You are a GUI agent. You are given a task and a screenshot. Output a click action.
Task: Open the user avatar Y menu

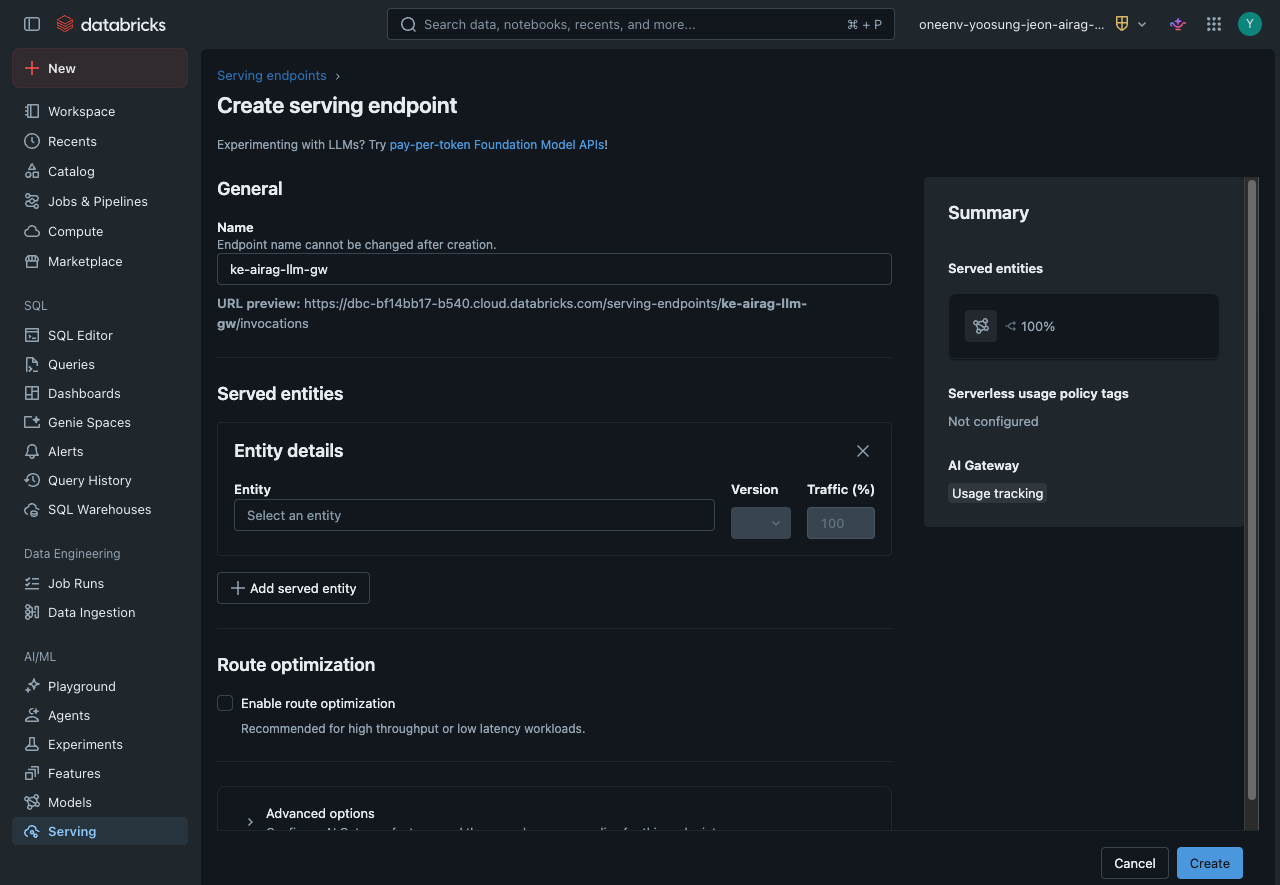tap(1250, 24)
